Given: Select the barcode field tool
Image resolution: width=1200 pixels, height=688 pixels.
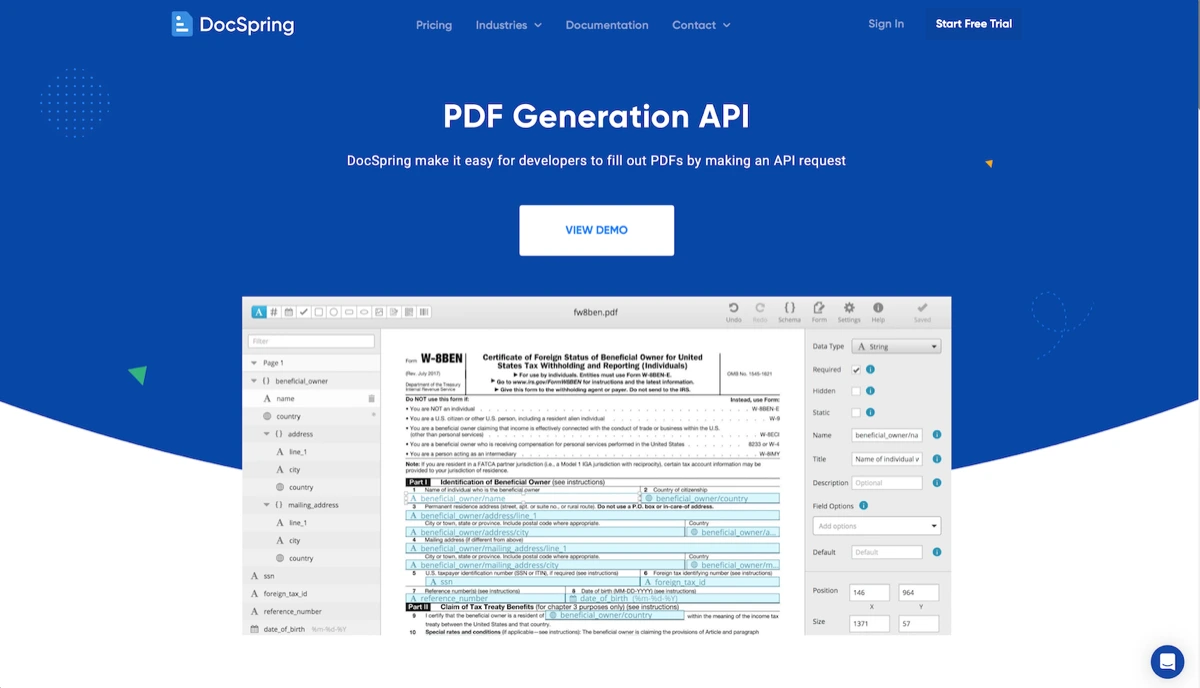Looking at the screenshot, I should click(424, 312).
